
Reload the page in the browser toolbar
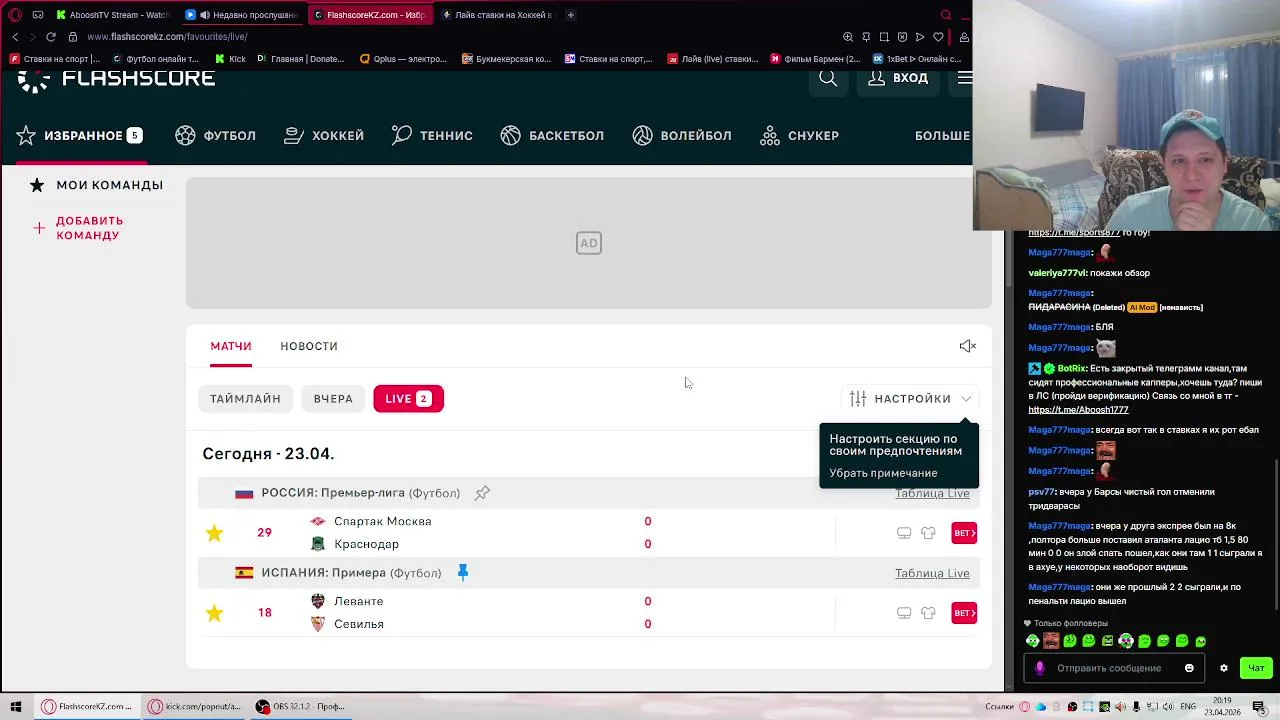click(x=50, y=37)
